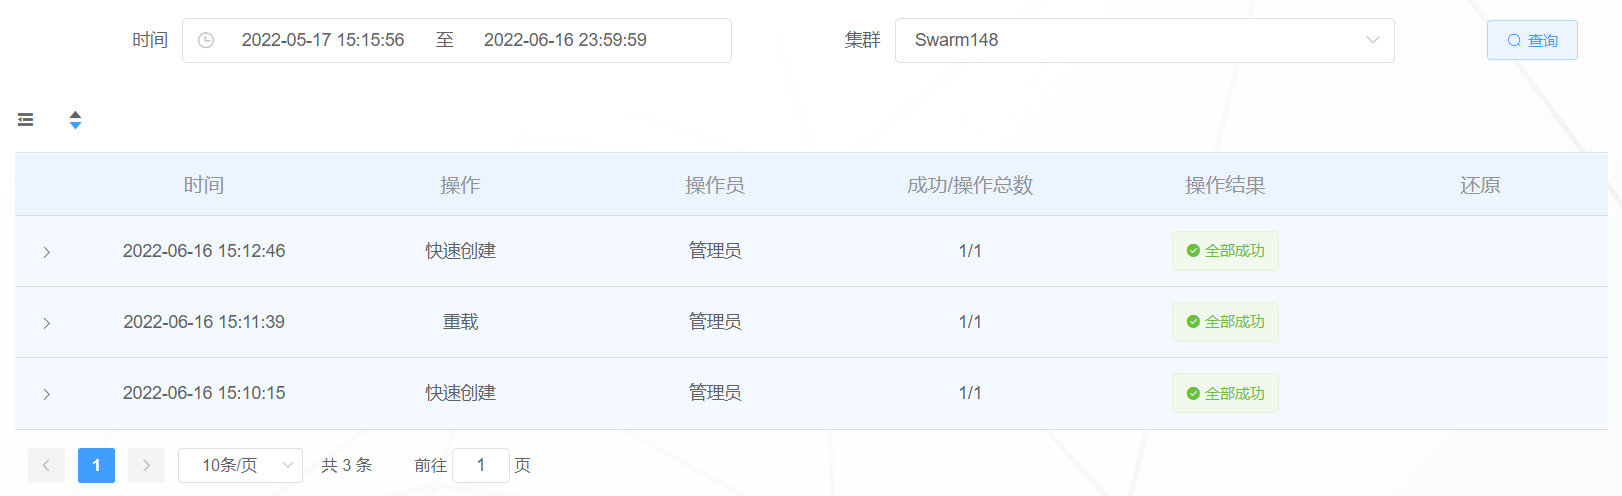Expand the 2022-06-16 15:12:46 row

pyautogui.click(x=46, y=252)
